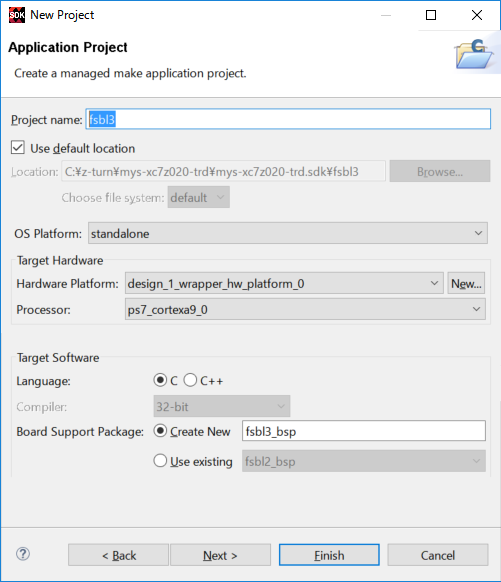The width and height of the screenshot is (501, 582).
Task: Cancel the new project wizard
Action: pos(438,555)
